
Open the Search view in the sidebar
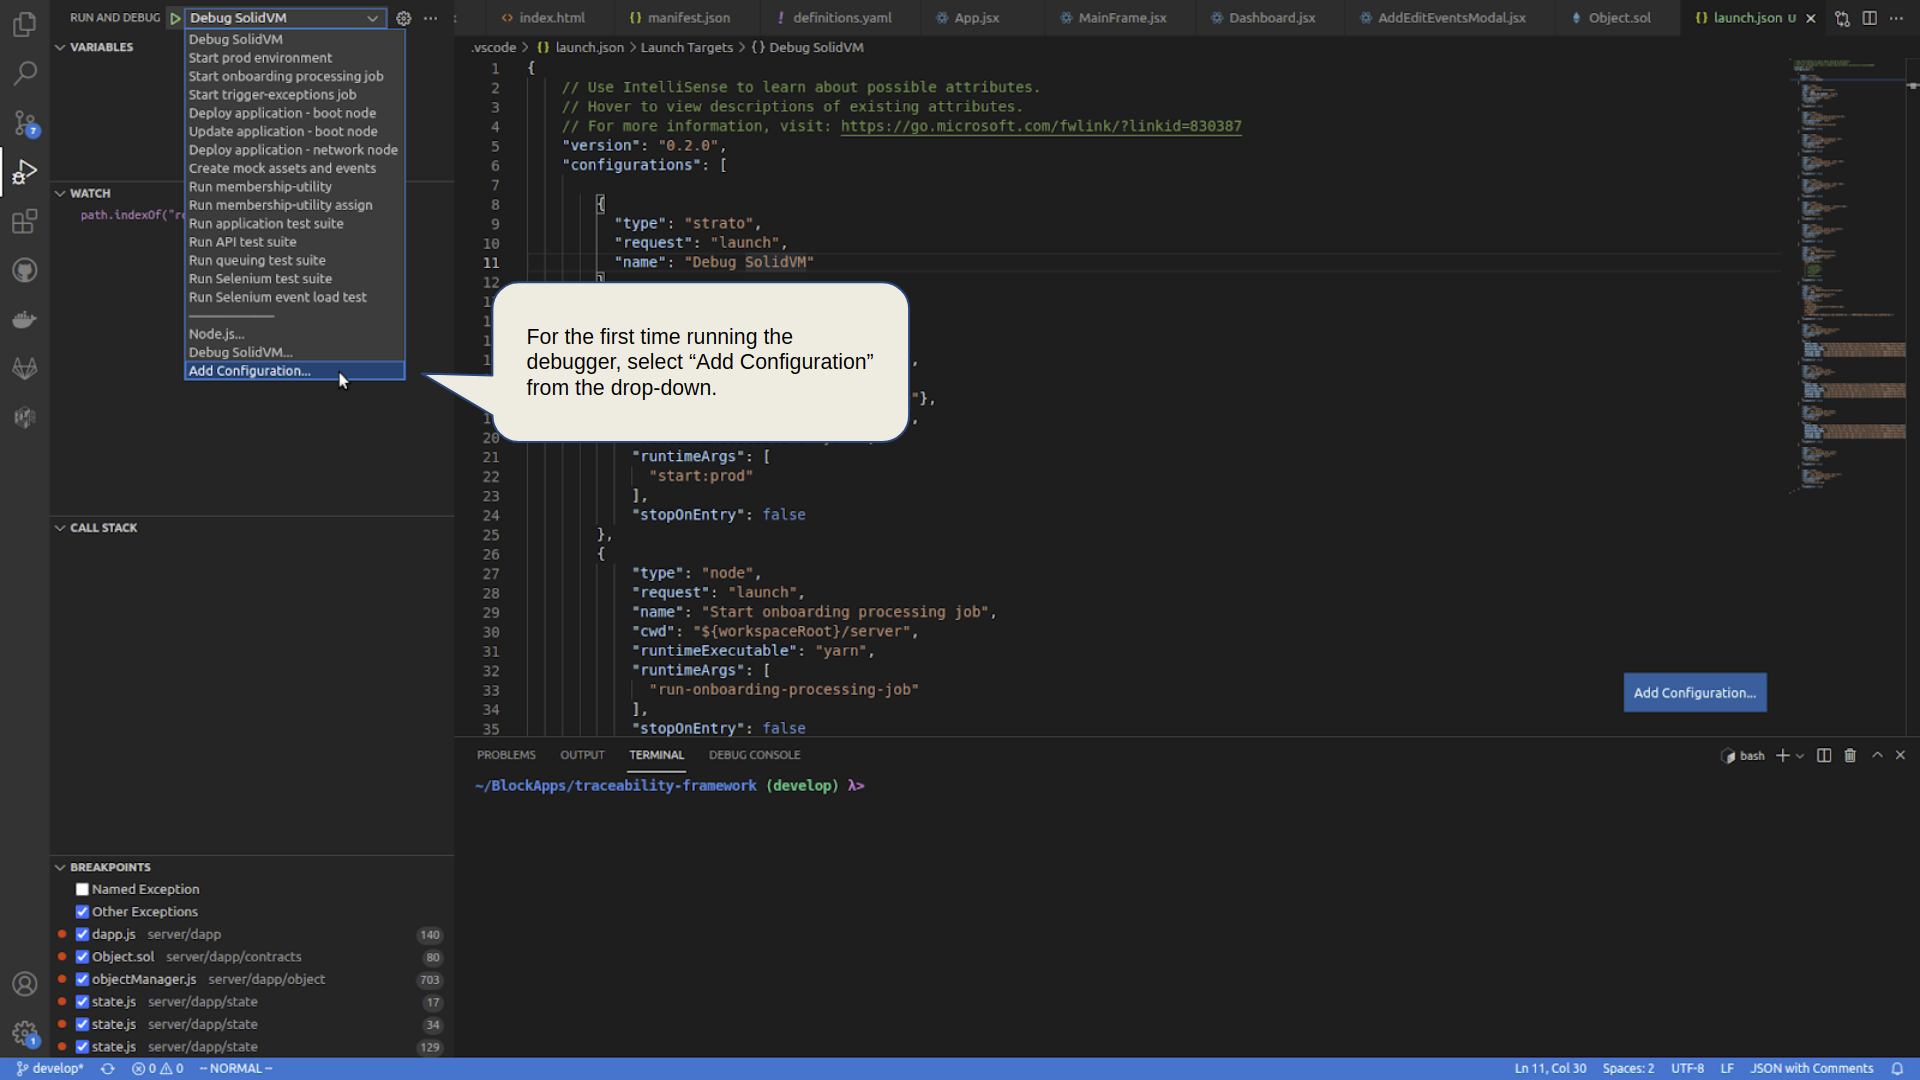click(x=24, y=73)
